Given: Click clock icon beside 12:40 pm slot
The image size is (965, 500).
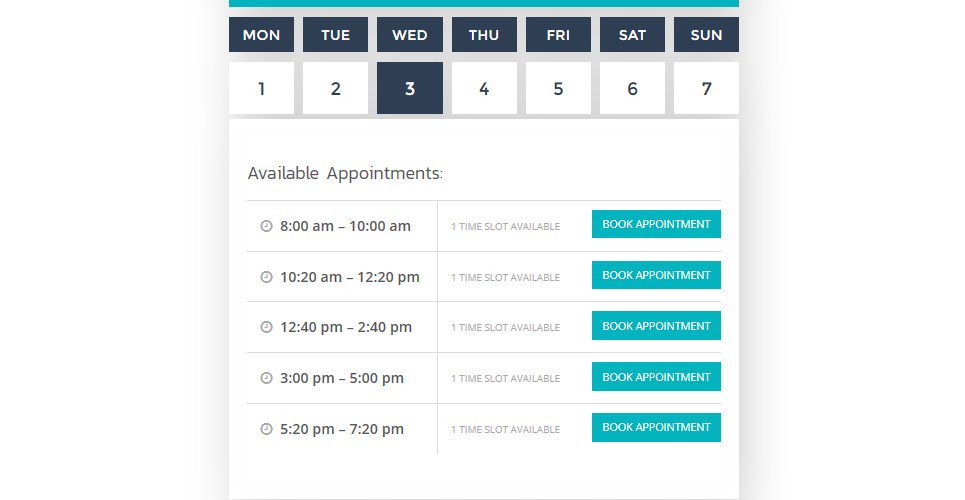Looking at the screenshot, I should click(x=266, y=327).
